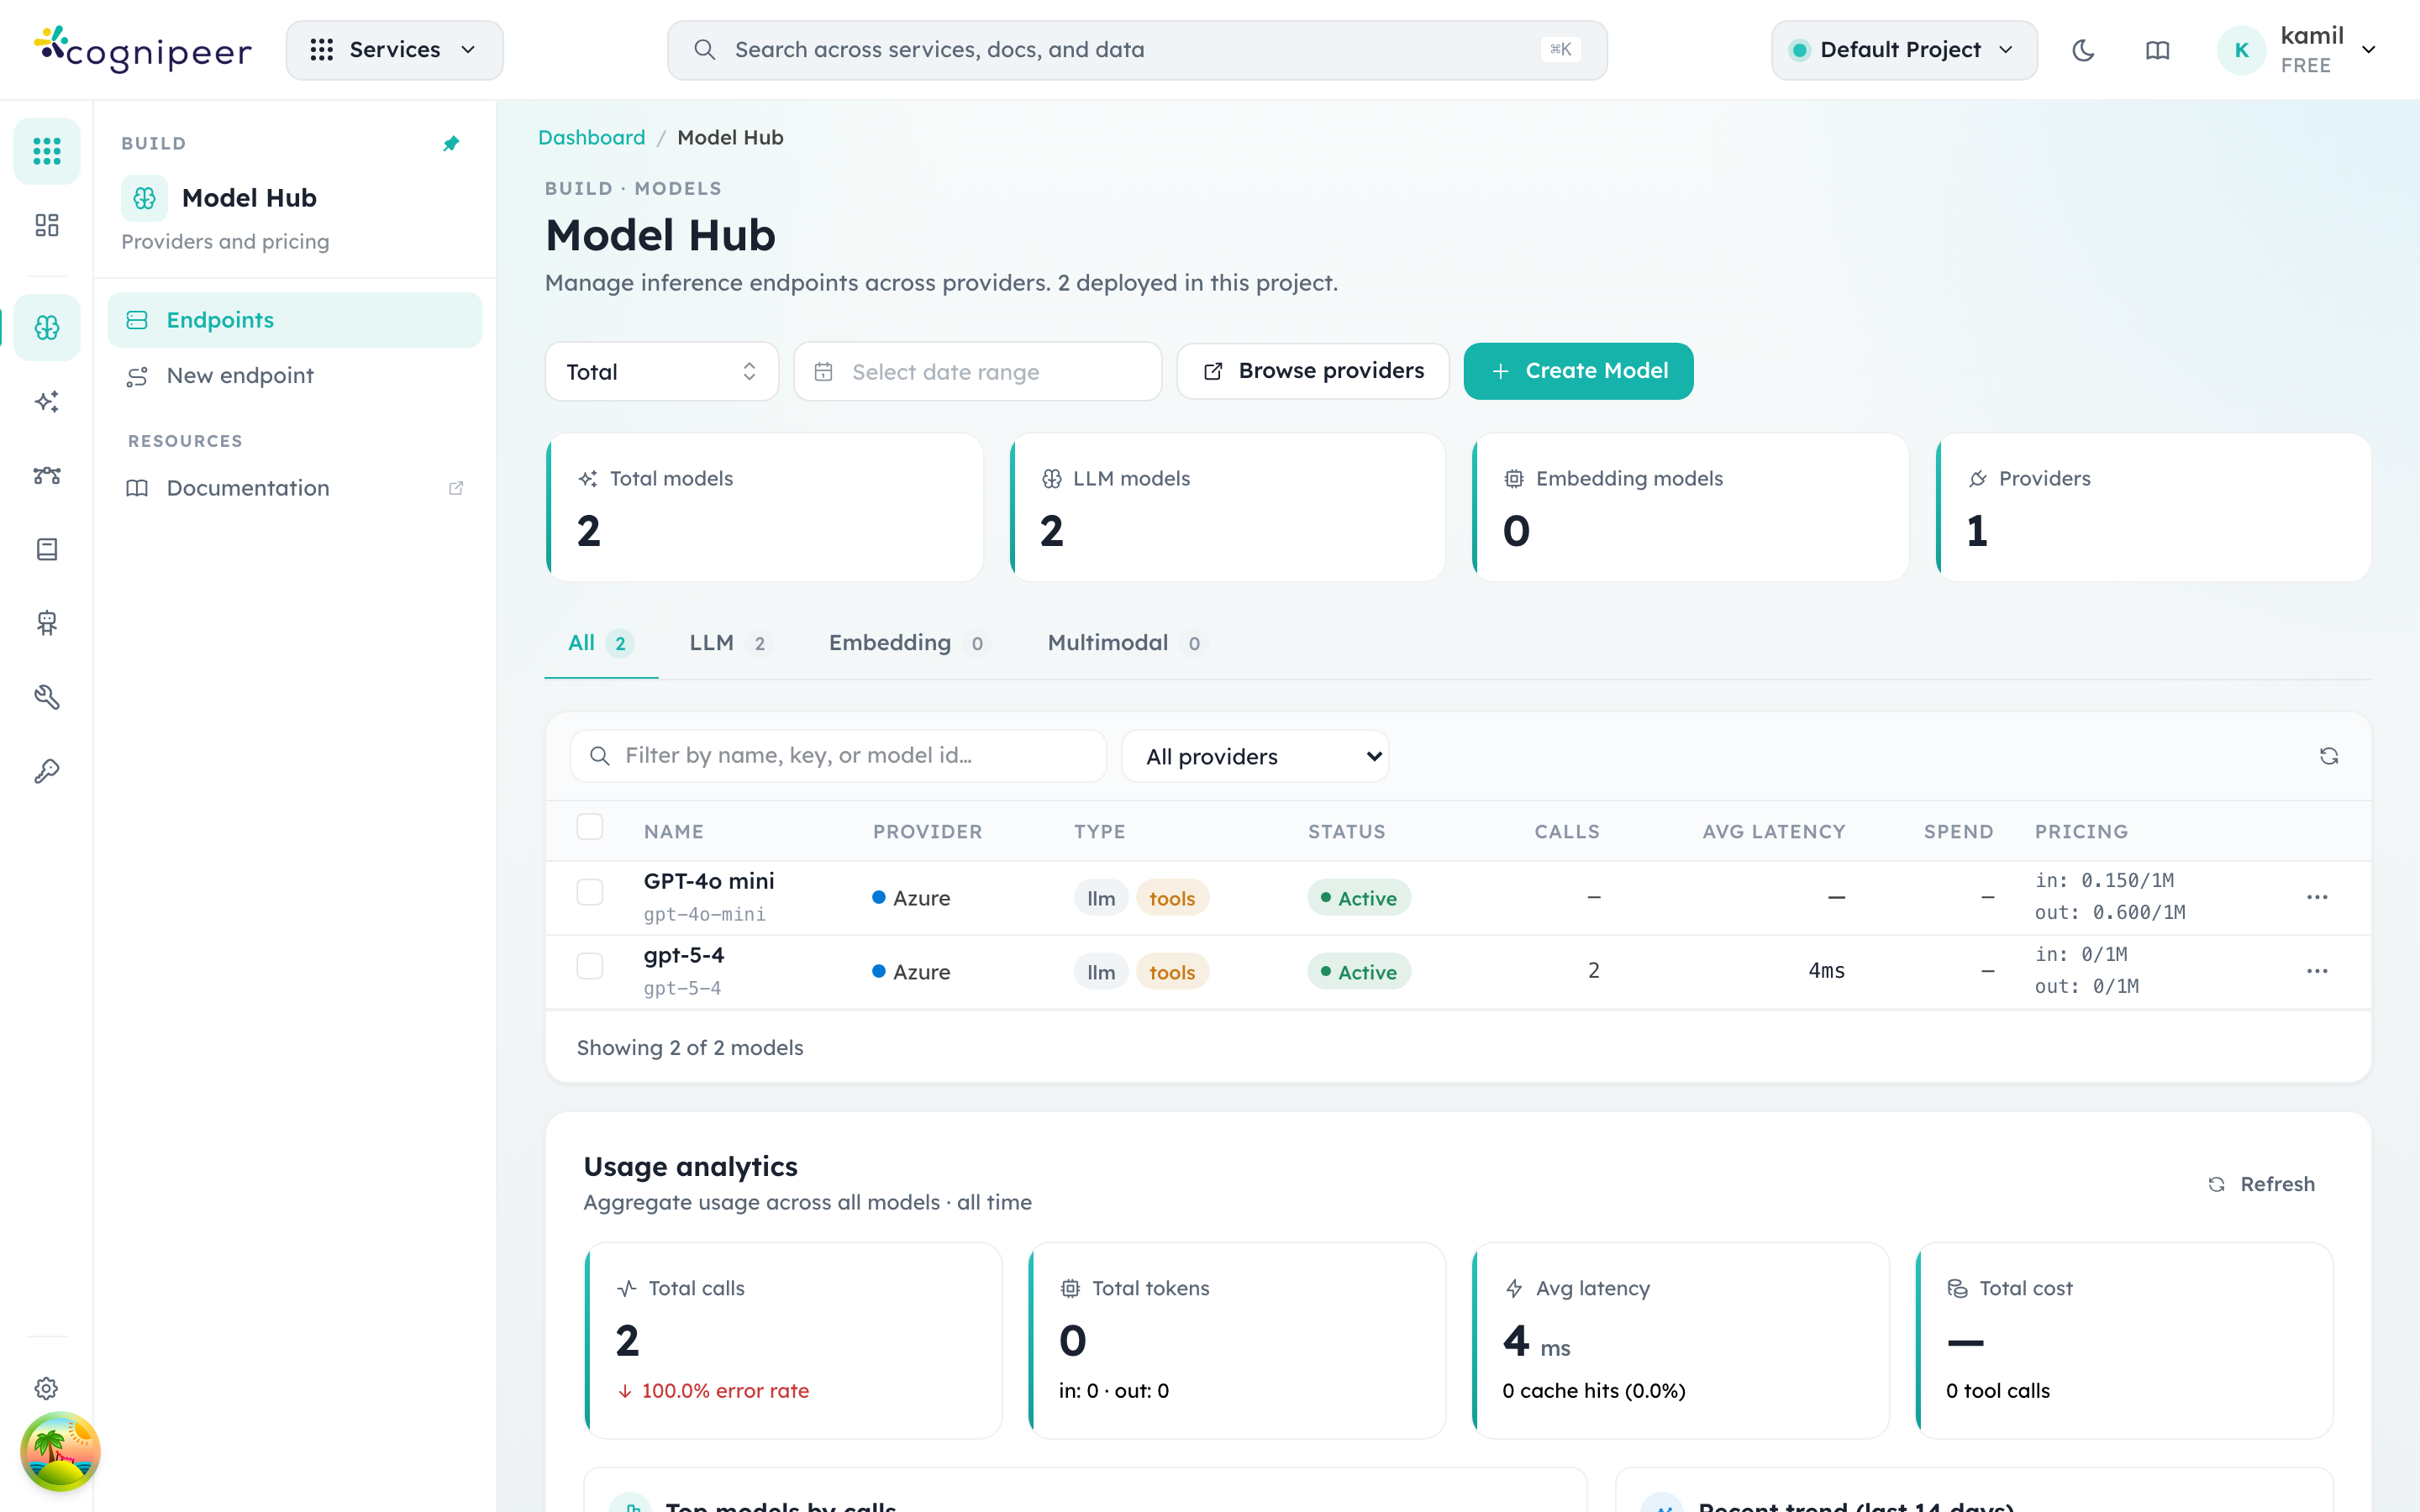Screen dimensions: 2420x1512
Task: Open the Services dropdown
Action: pos(395,50)
